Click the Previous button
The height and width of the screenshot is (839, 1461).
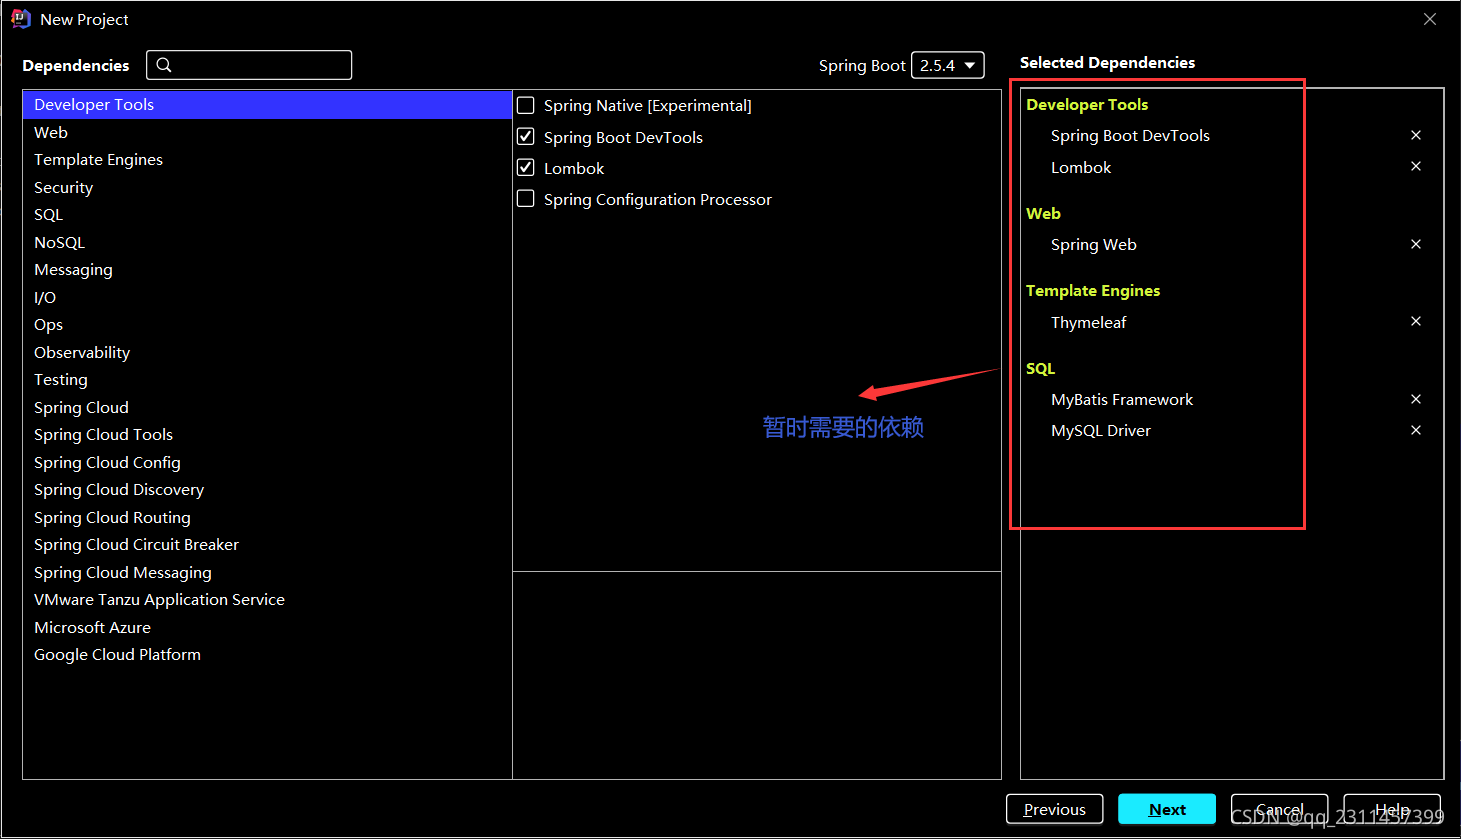[x=1054, y=809]
